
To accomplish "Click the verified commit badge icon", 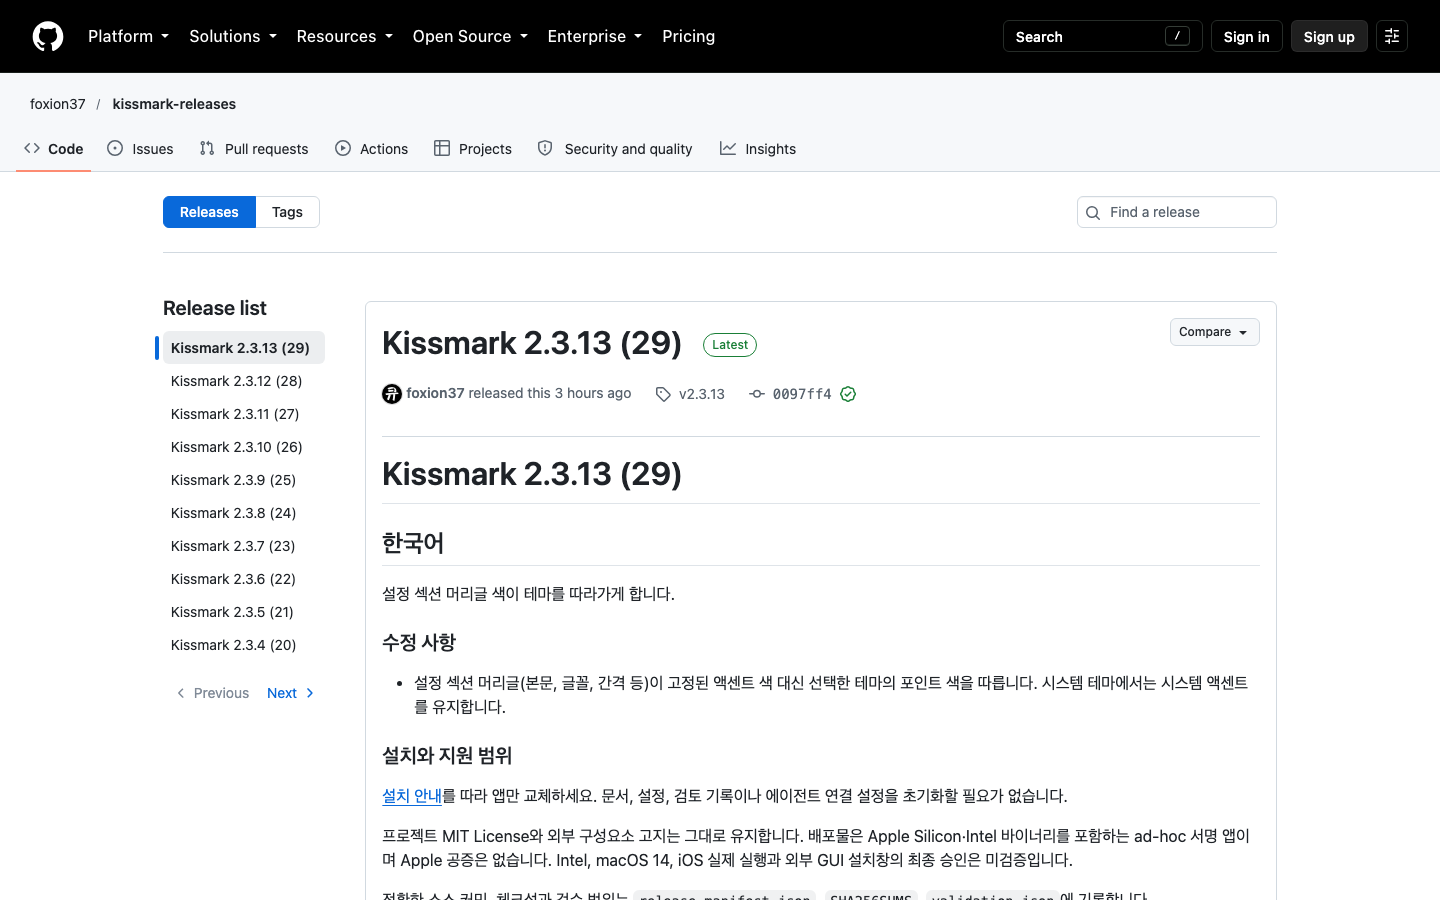I will click(x=848, y=394).
